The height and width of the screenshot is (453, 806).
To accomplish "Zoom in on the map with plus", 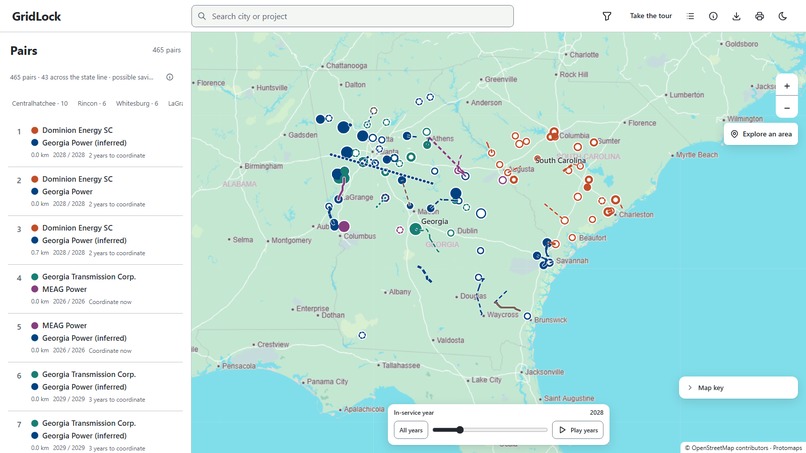I will click(x=786, y=86).
